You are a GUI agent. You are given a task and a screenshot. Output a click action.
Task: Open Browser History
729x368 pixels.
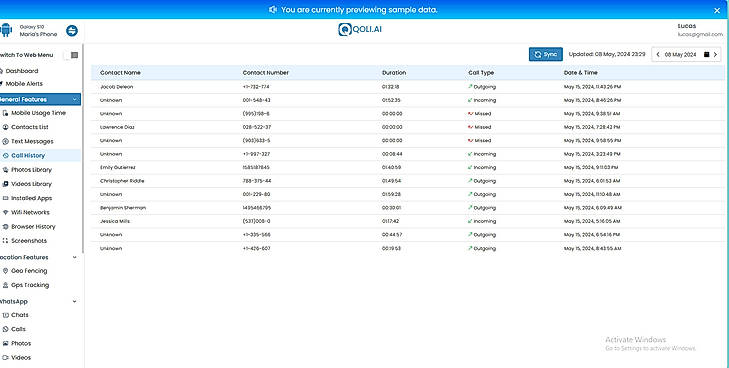pyautogui.click(x=33, y=227)
